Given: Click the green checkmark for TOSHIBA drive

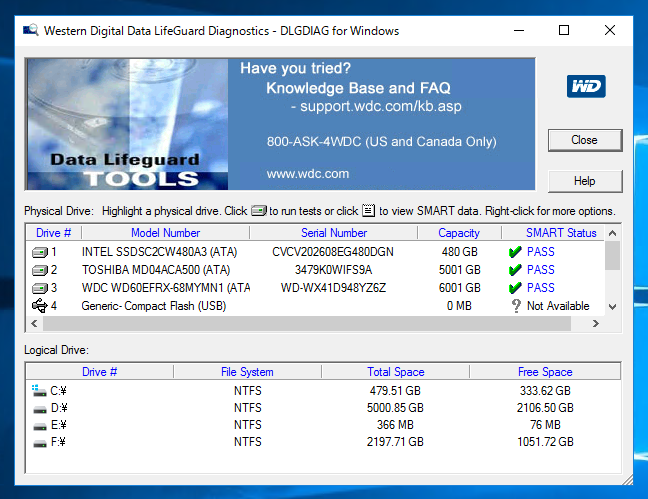Looking at the screenshot, I should pyautogui.click(x=515, y=270).
